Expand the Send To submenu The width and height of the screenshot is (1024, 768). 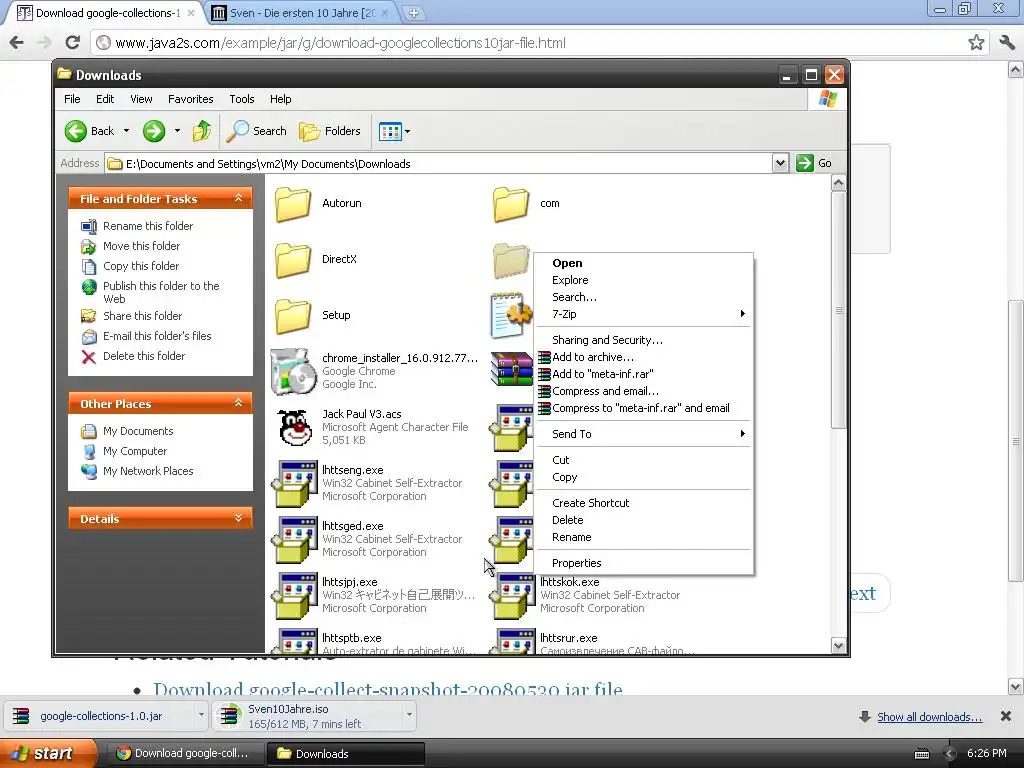click(643, 434)
